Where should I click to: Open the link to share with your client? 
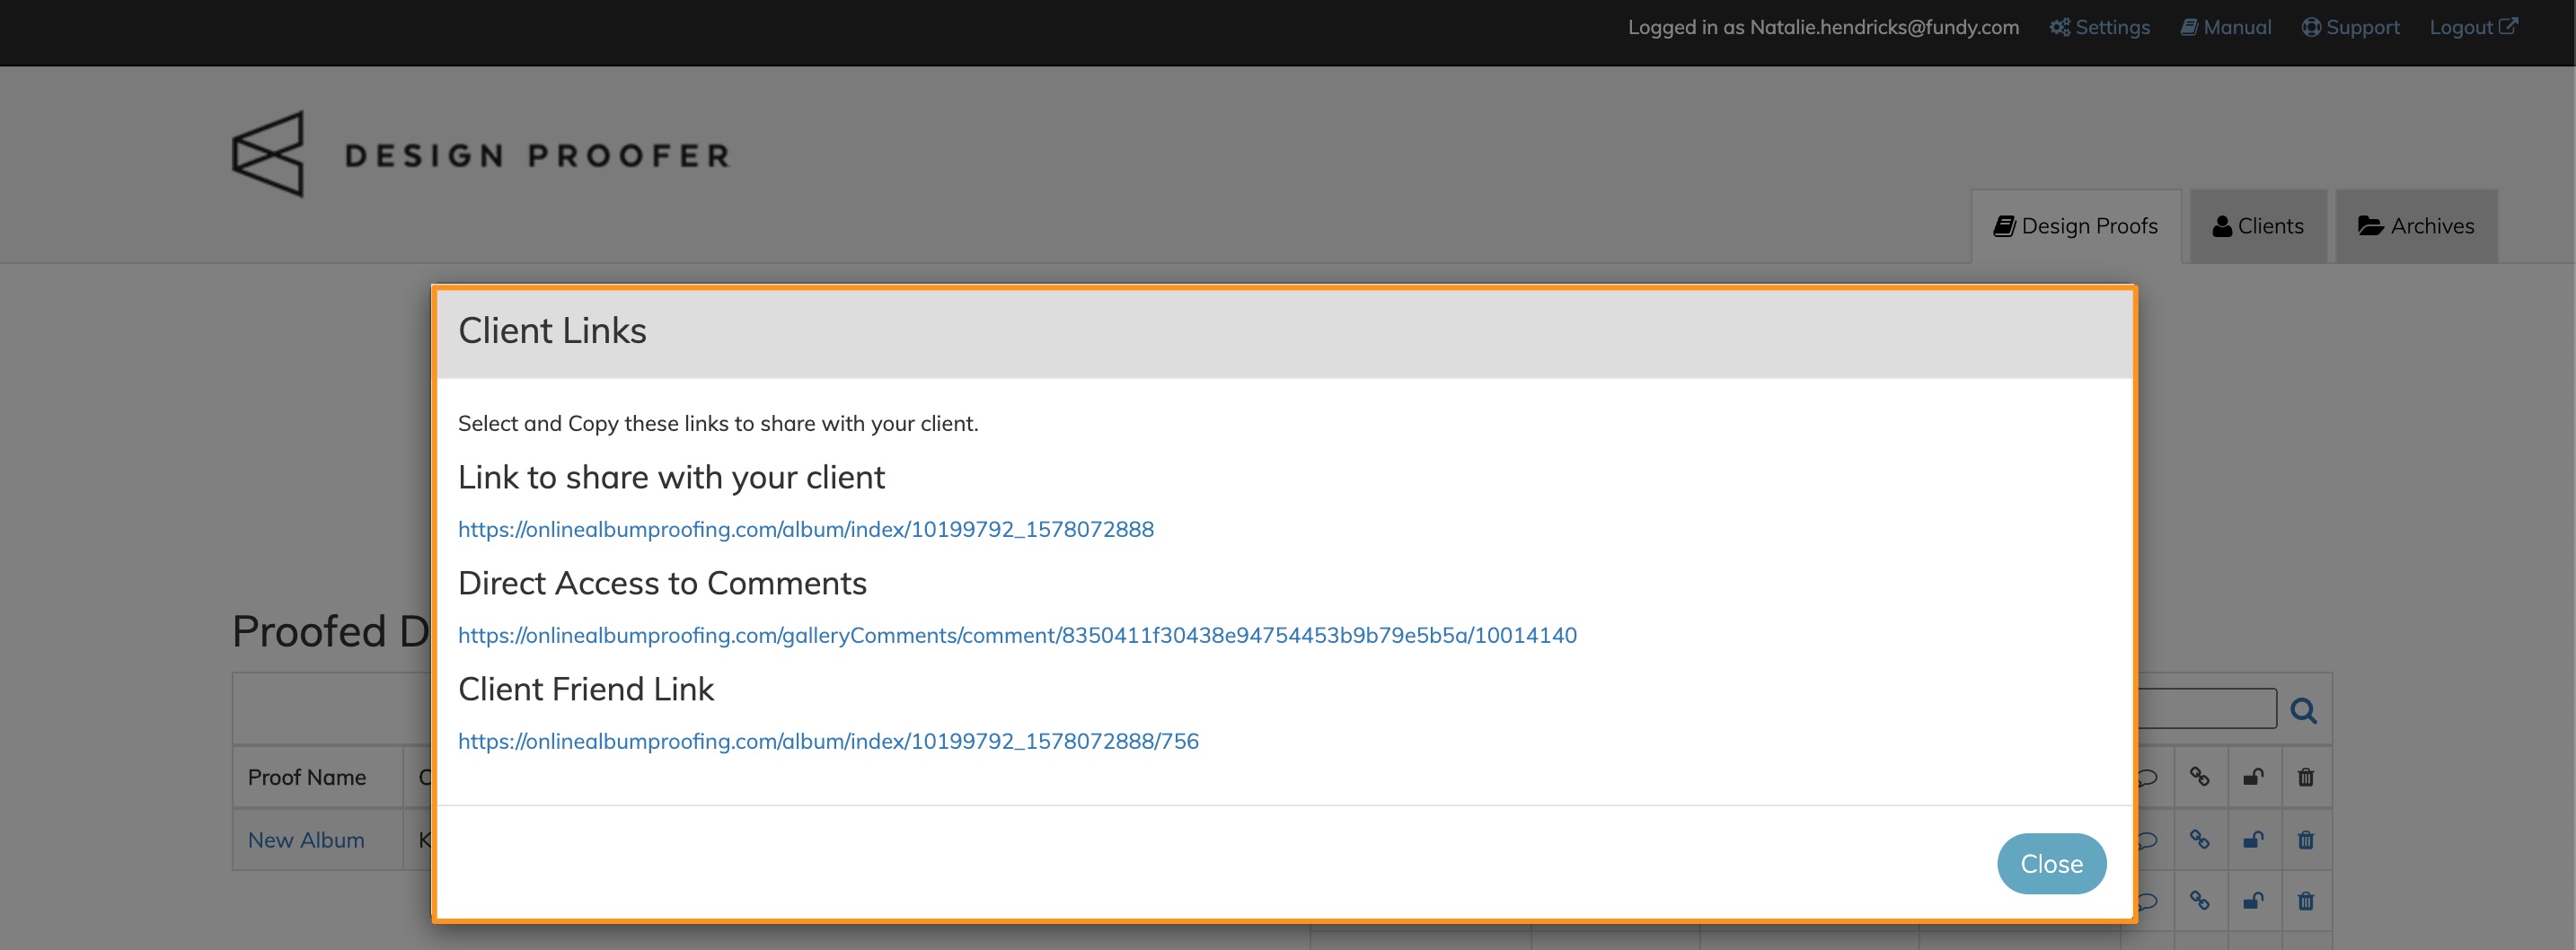[805, 529]
